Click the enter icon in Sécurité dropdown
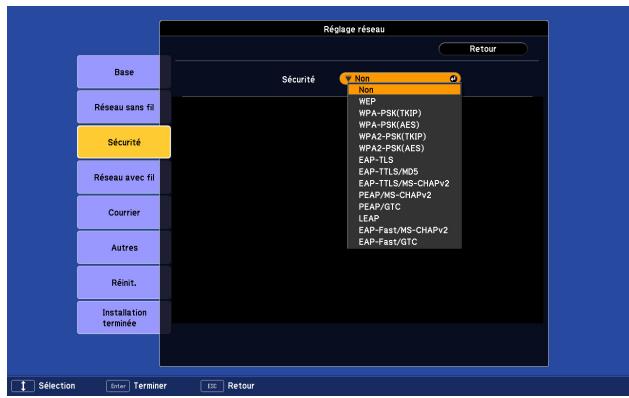629x398 pixels. pos(453,79)
